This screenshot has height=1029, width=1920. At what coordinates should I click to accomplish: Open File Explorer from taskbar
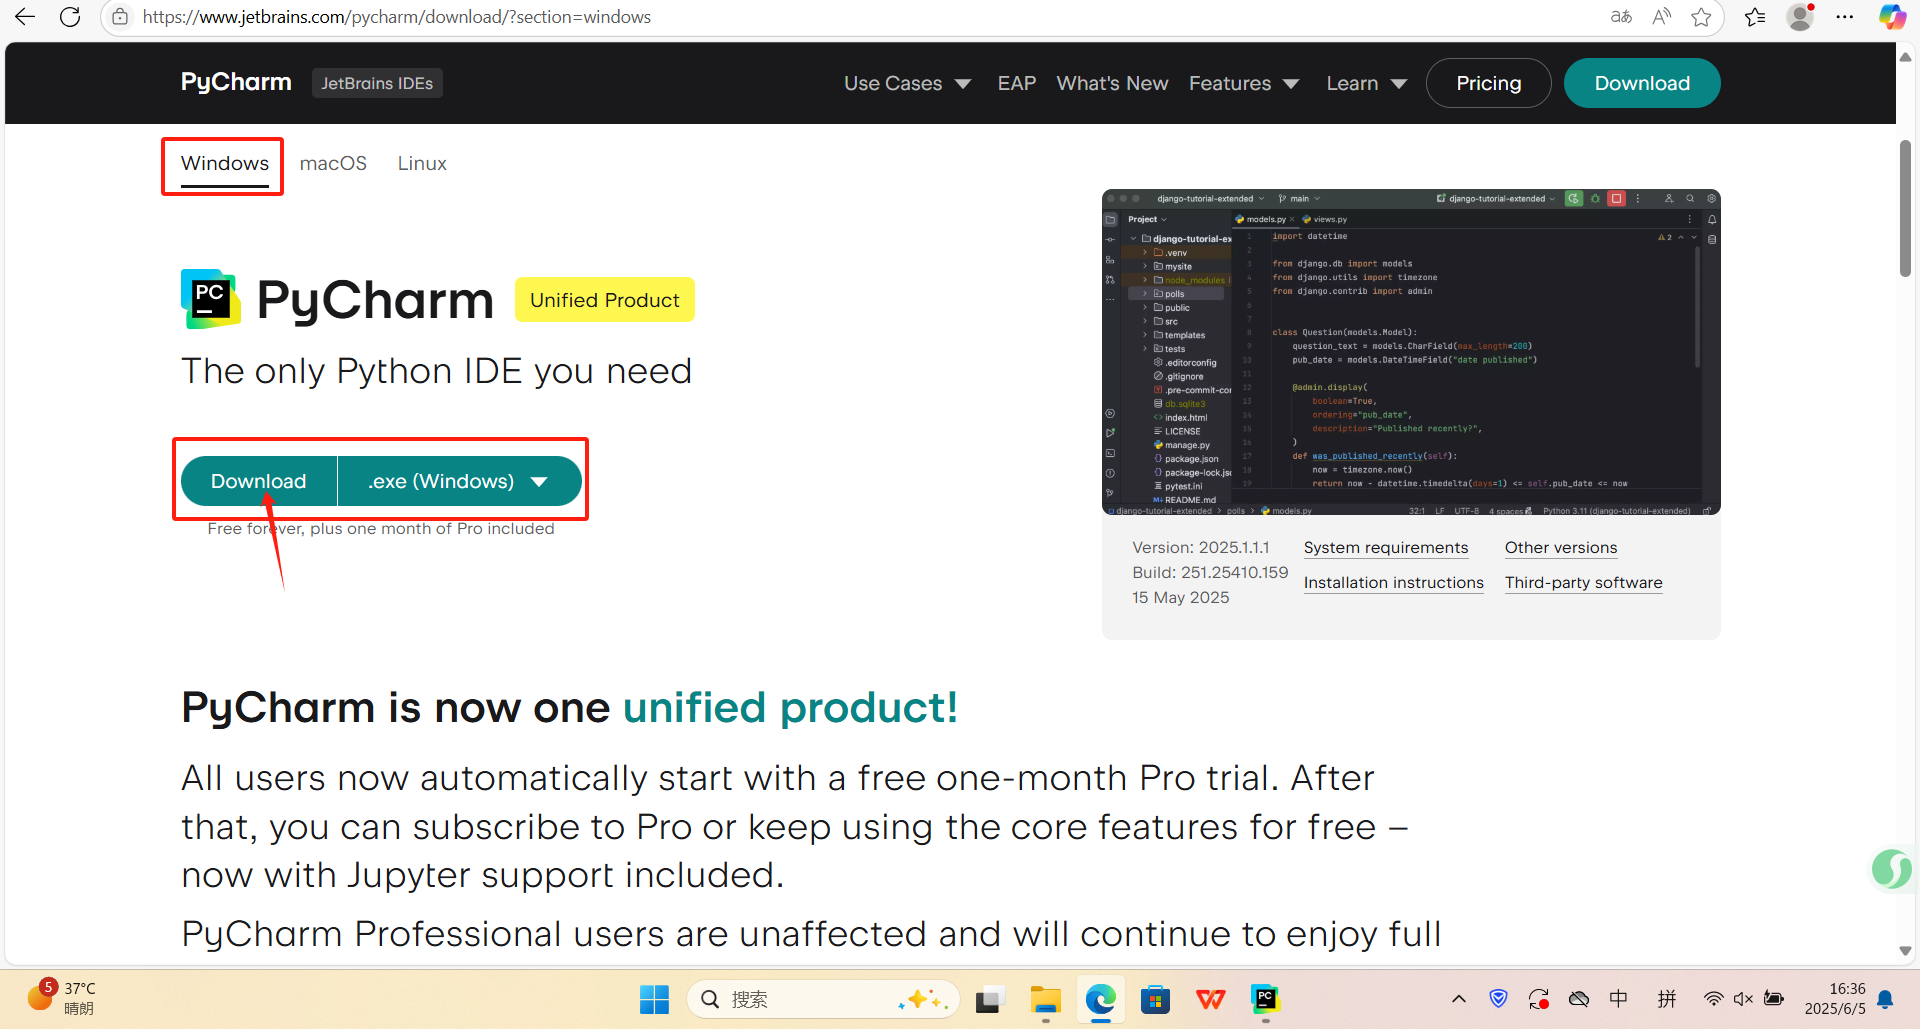click(1045, 999)
